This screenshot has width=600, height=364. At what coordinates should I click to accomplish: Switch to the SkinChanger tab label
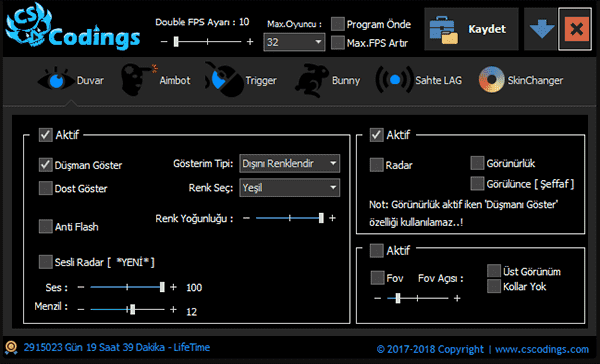[x=535, y=80]
